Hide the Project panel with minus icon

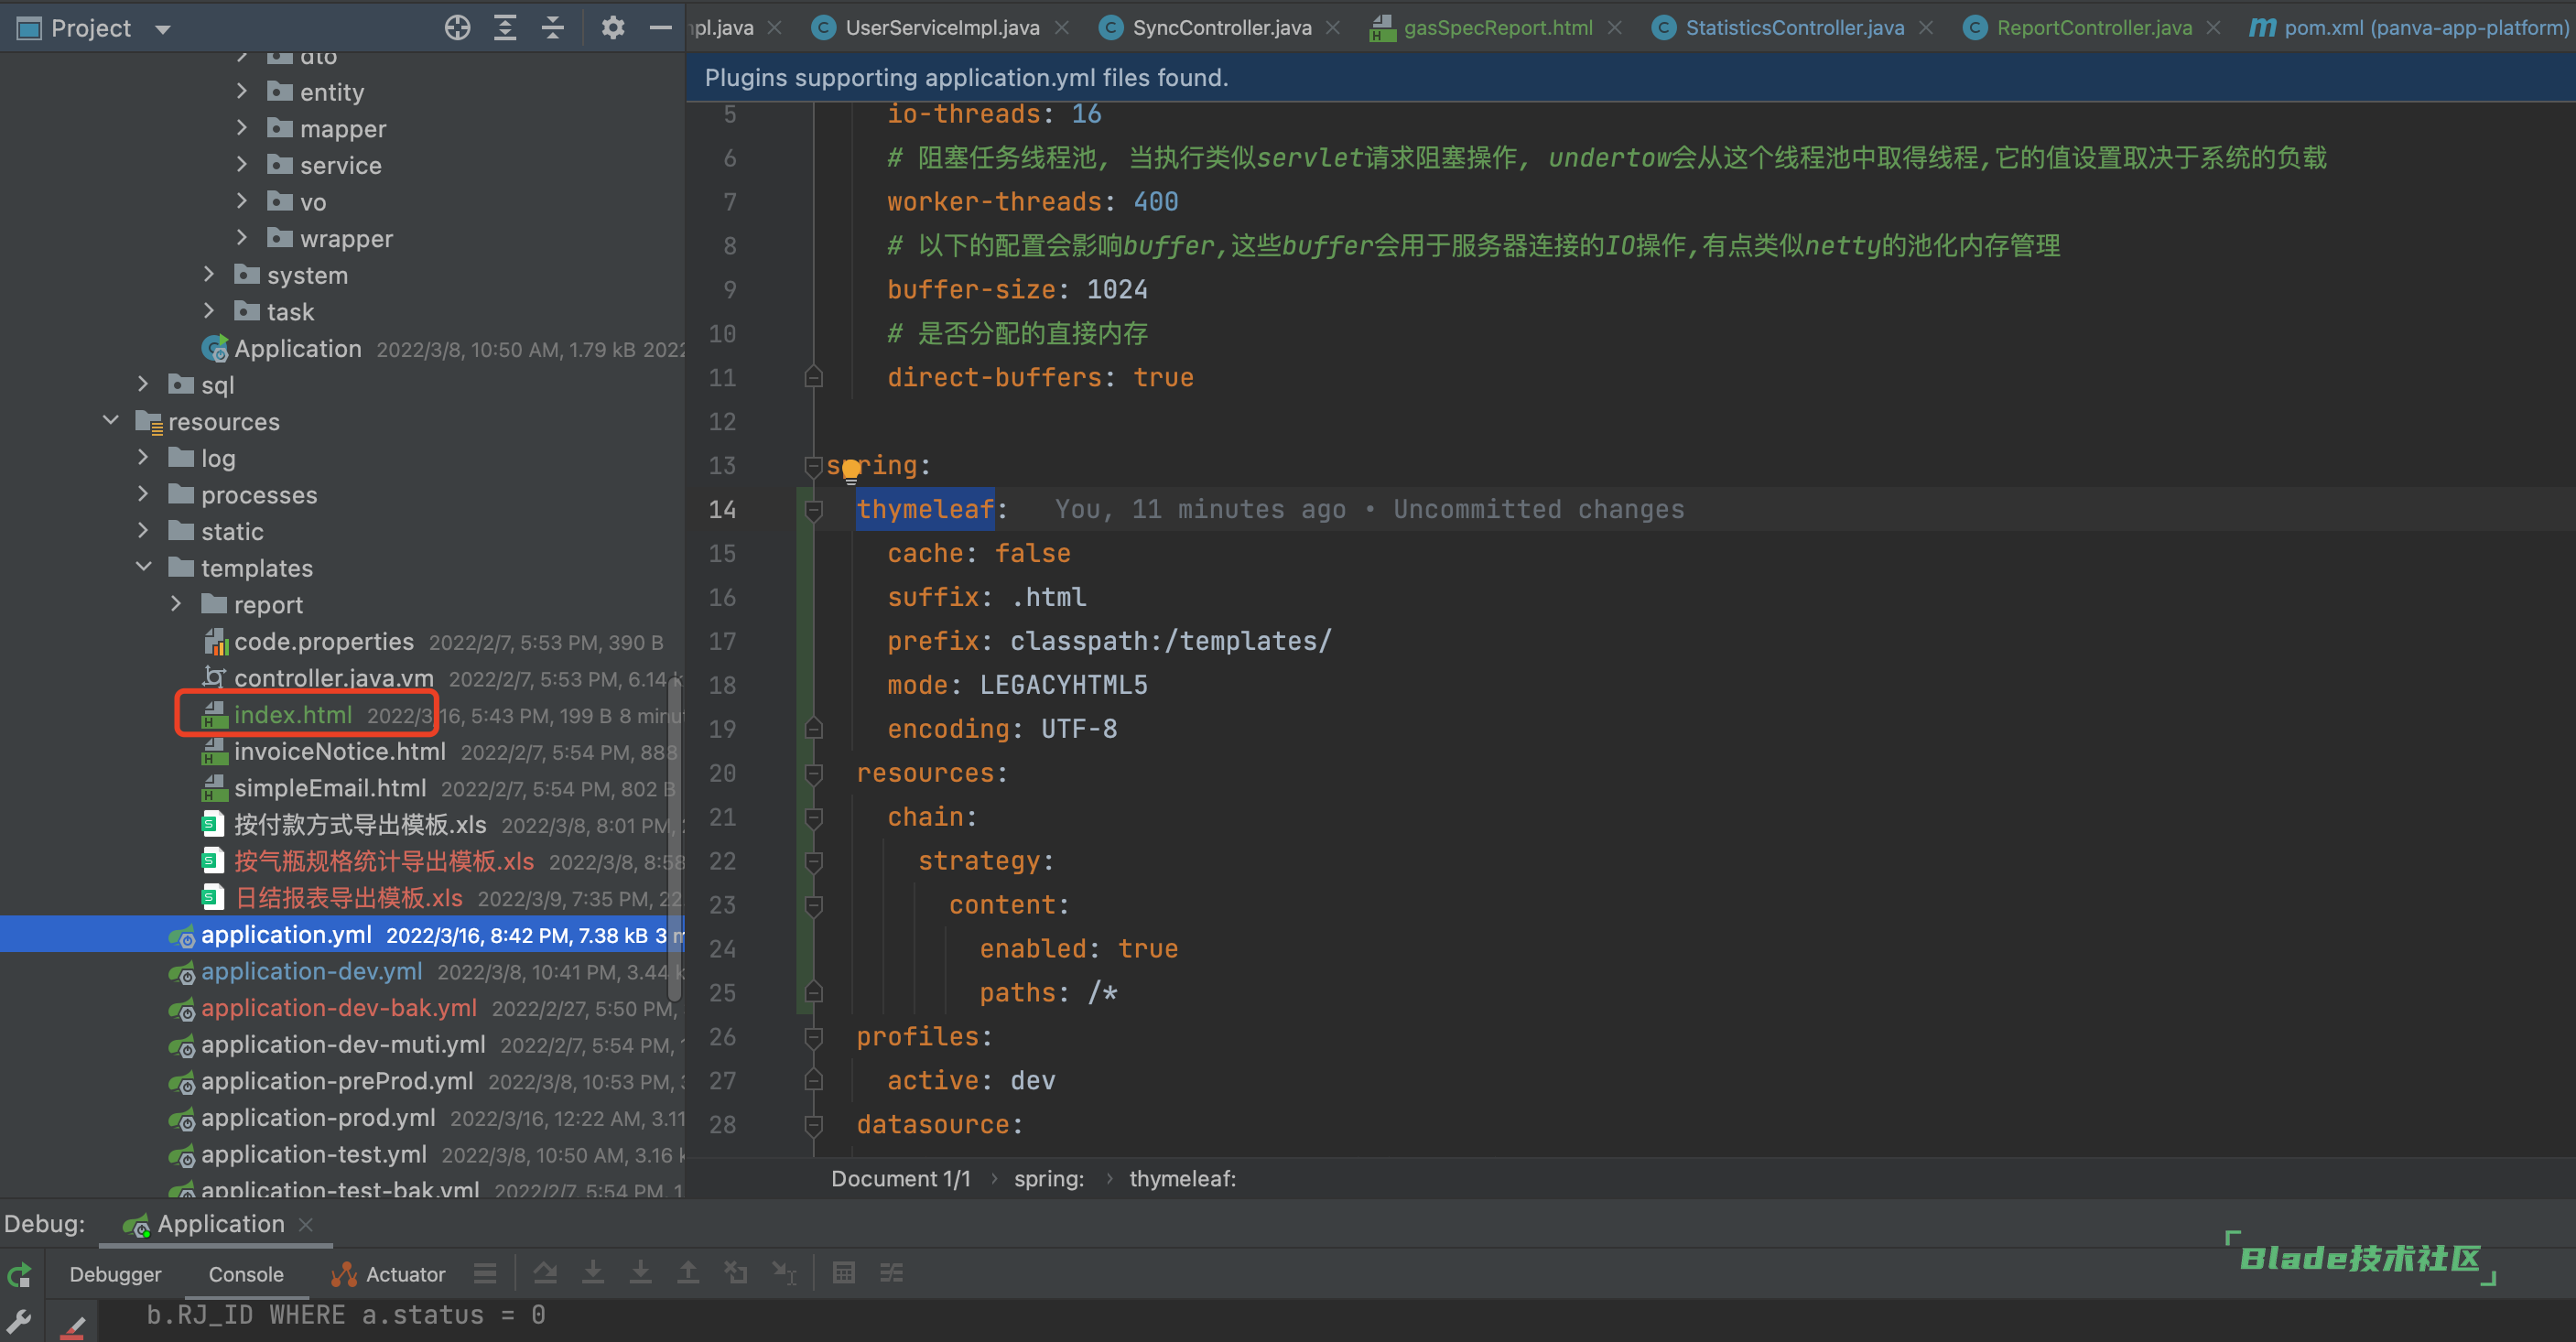pyautogui.click(x=660, y=28)
